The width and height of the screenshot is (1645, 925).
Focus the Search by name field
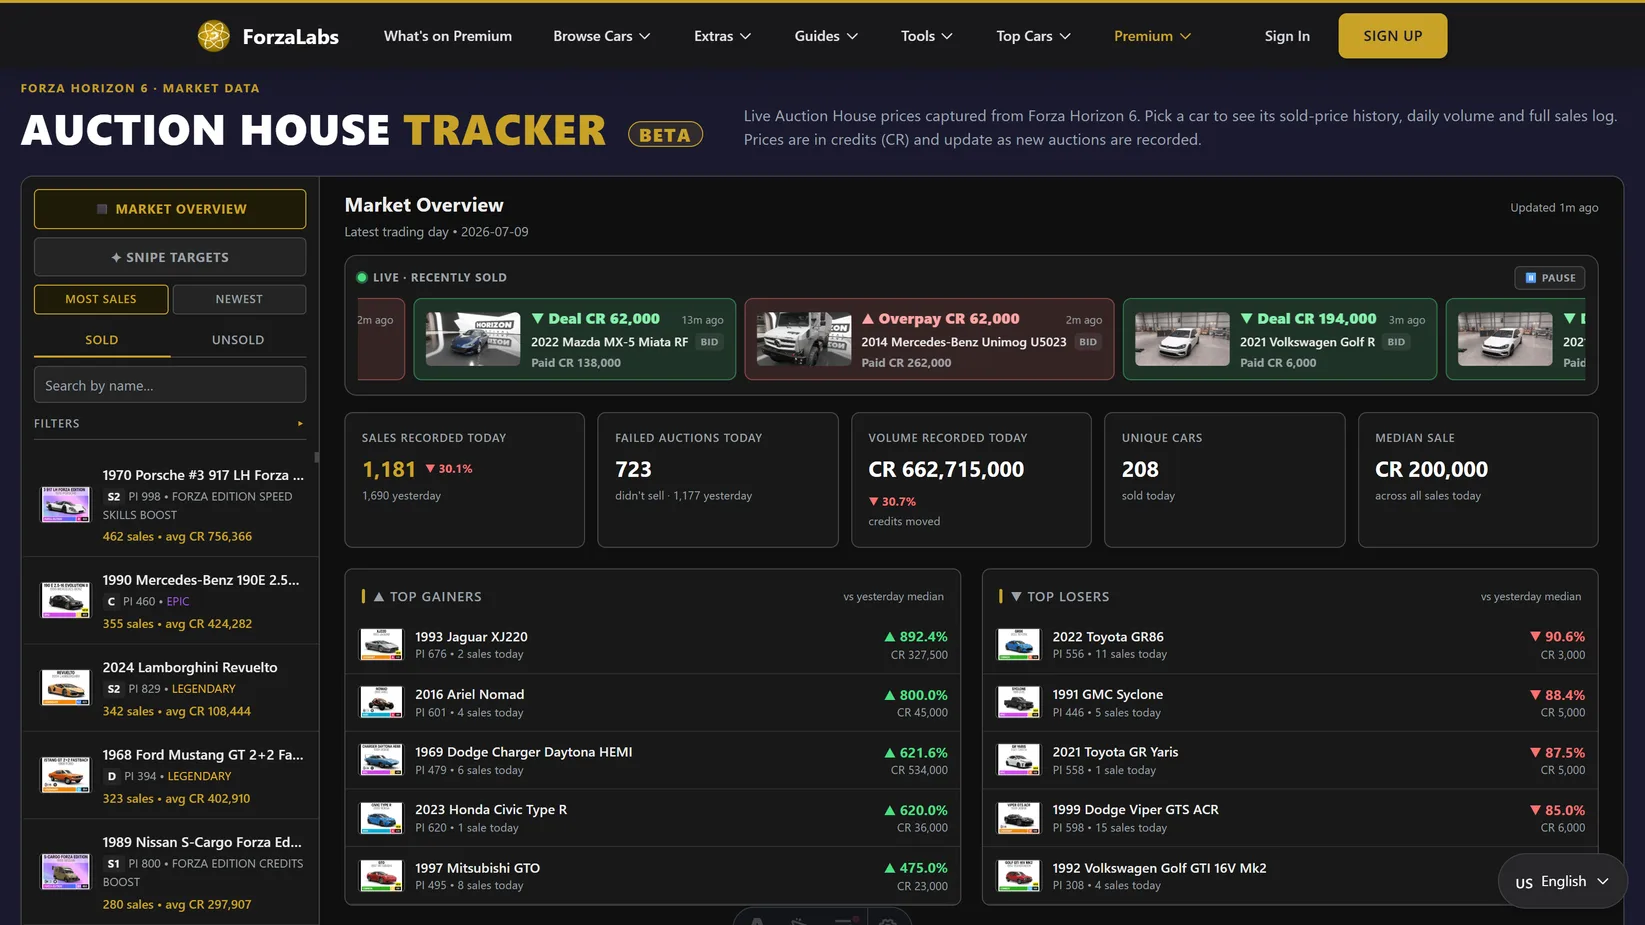[x=170, y=385]
